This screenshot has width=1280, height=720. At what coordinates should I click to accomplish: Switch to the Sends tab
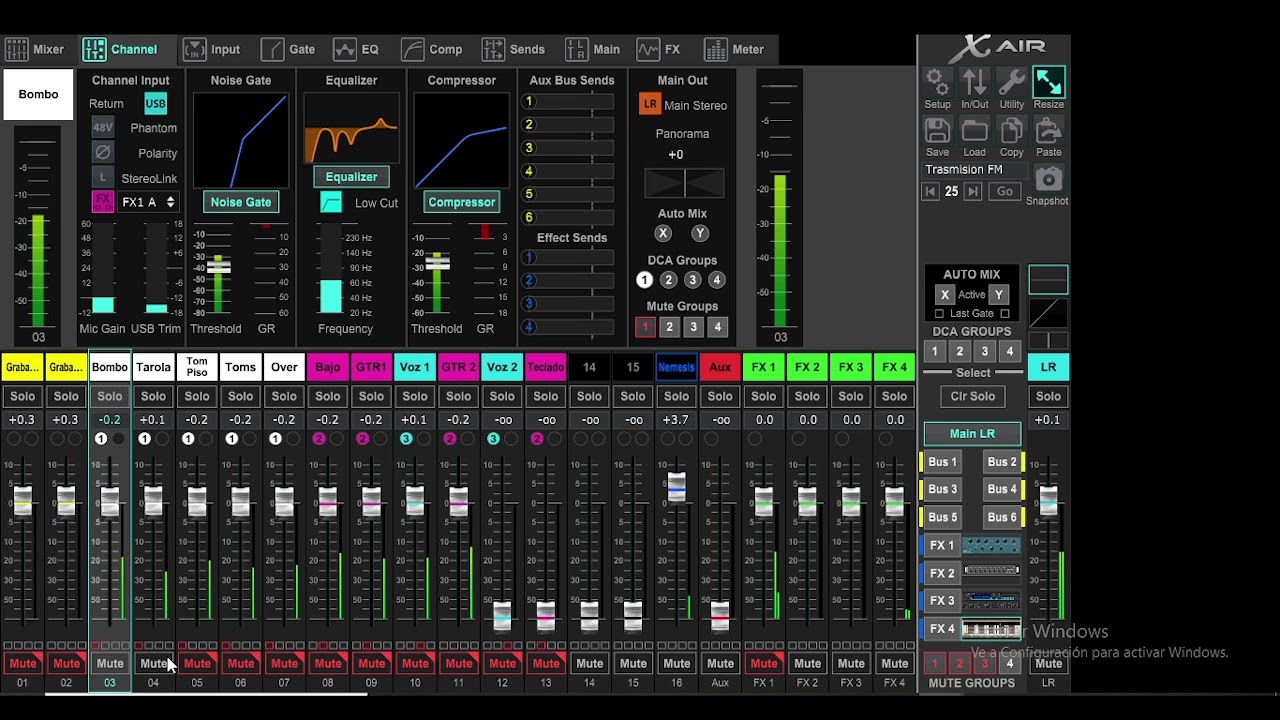(514, 49)
